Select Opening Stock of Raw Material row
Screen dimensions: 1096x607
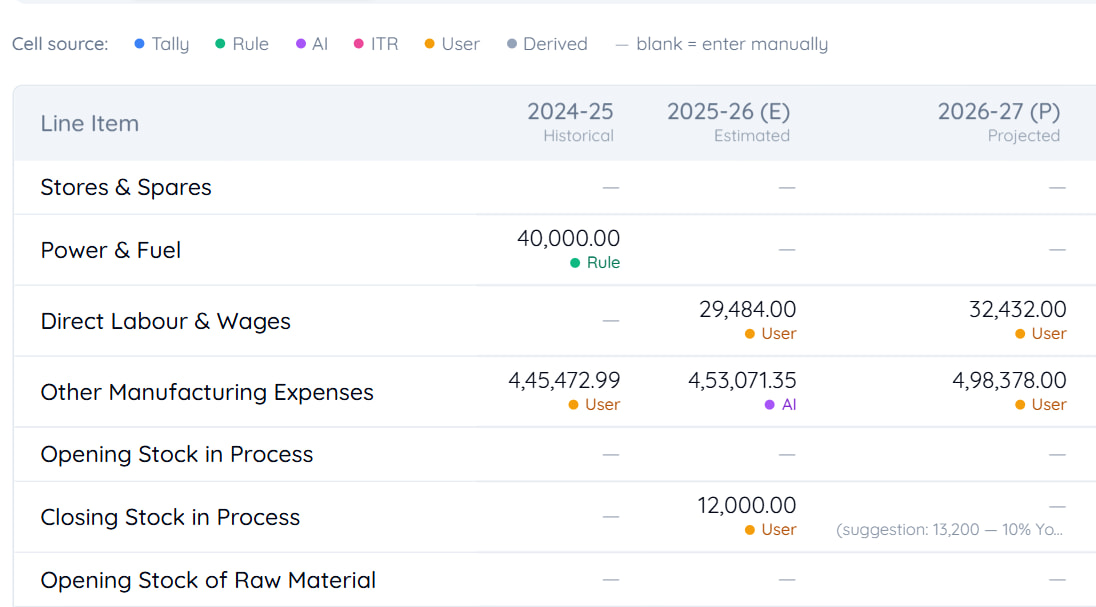[x=554, y=580]
